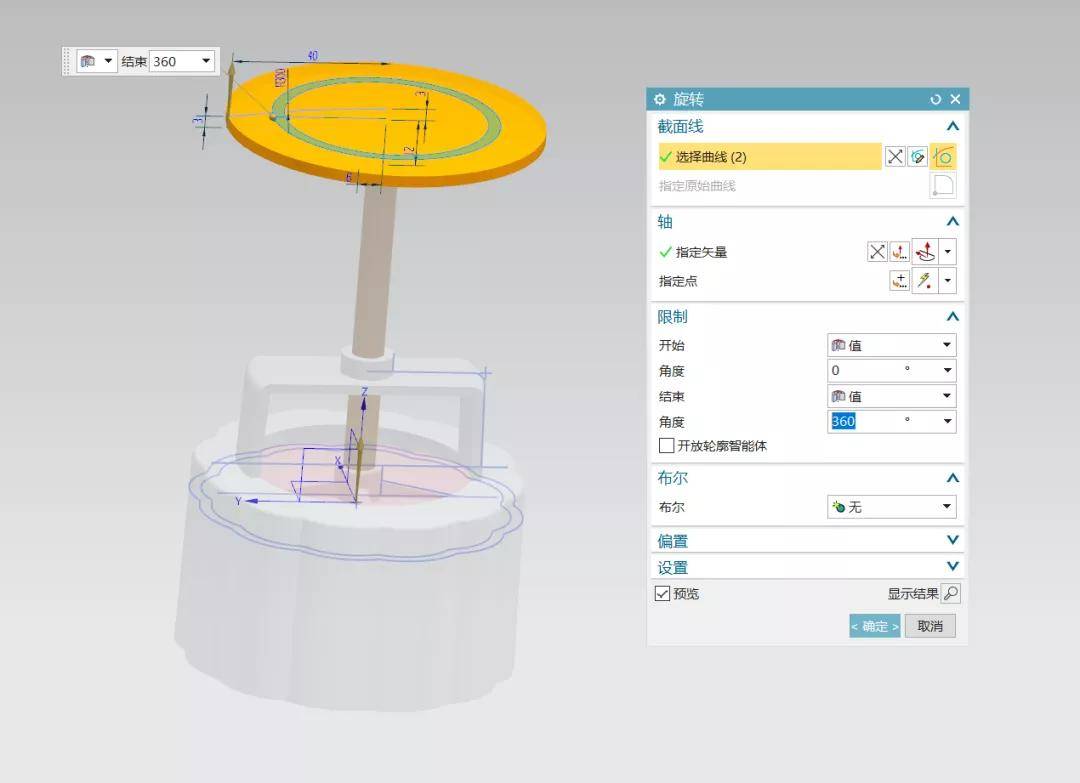The width and height of the screenshot is (1080, 783).
Task: Collapse the 轴 section
Action: [953, 221]
